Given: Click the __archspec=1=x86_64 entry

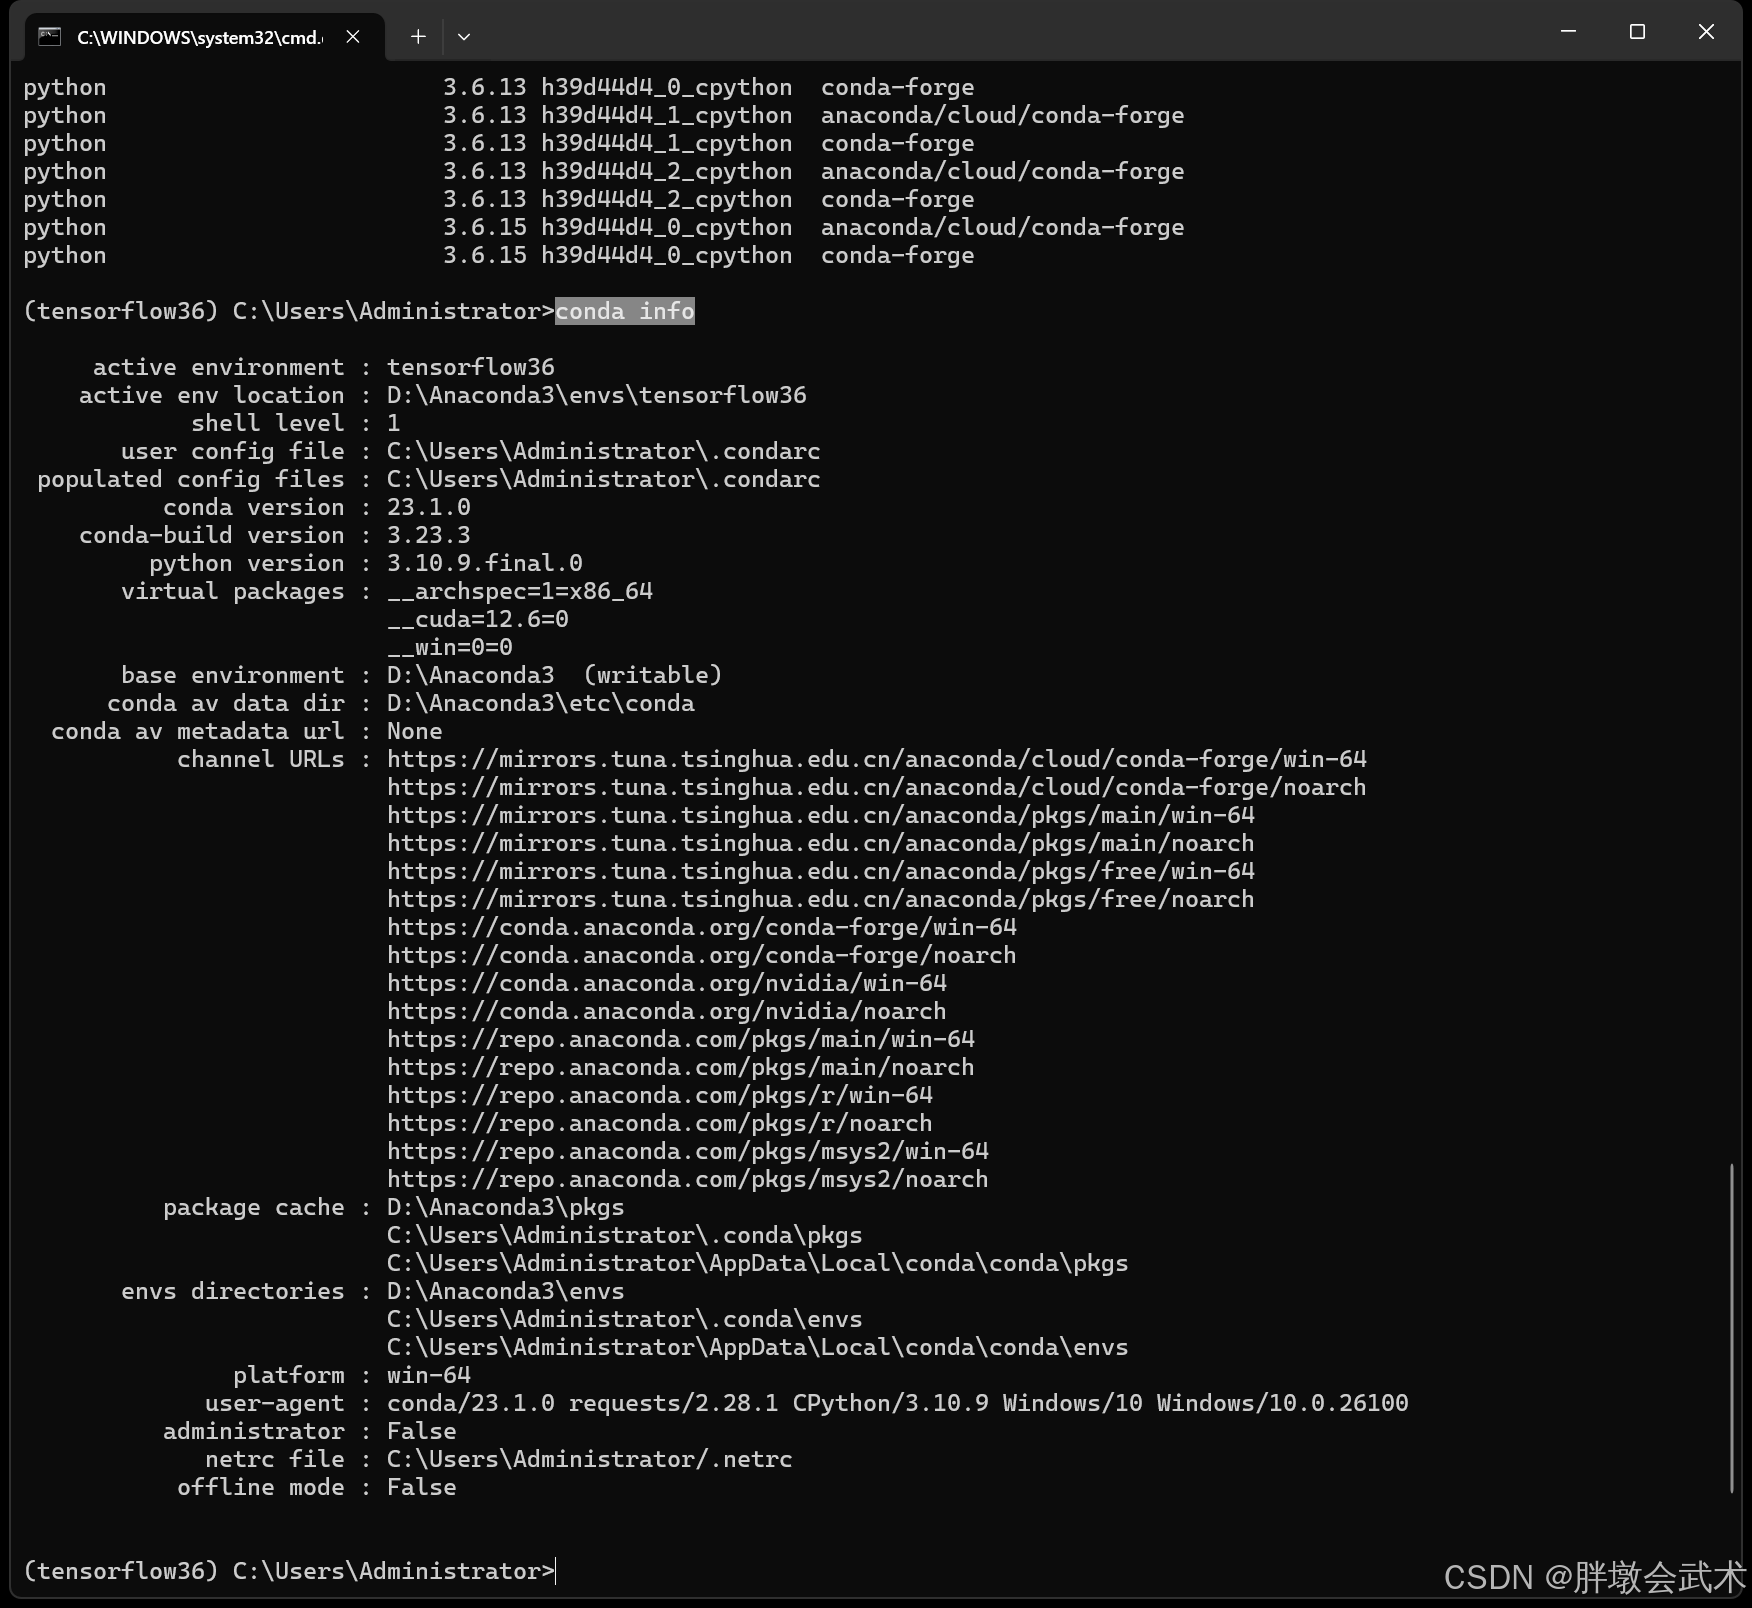Looking at the screenshot, I should (x=520, y=591).
